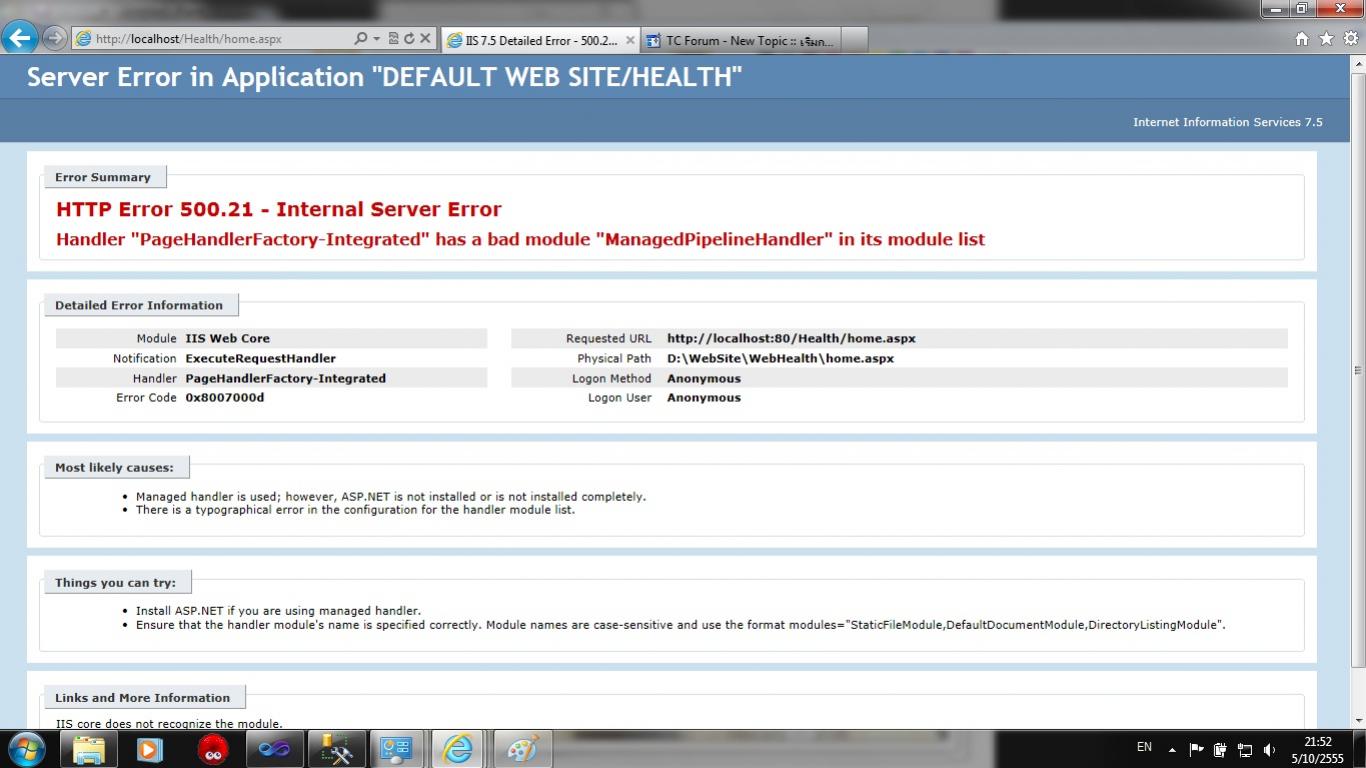The width and height of the screenshot is (1366, 768).
Task: Switch to the IIS 7.5 Detailed Error tab
Action: 540,40
